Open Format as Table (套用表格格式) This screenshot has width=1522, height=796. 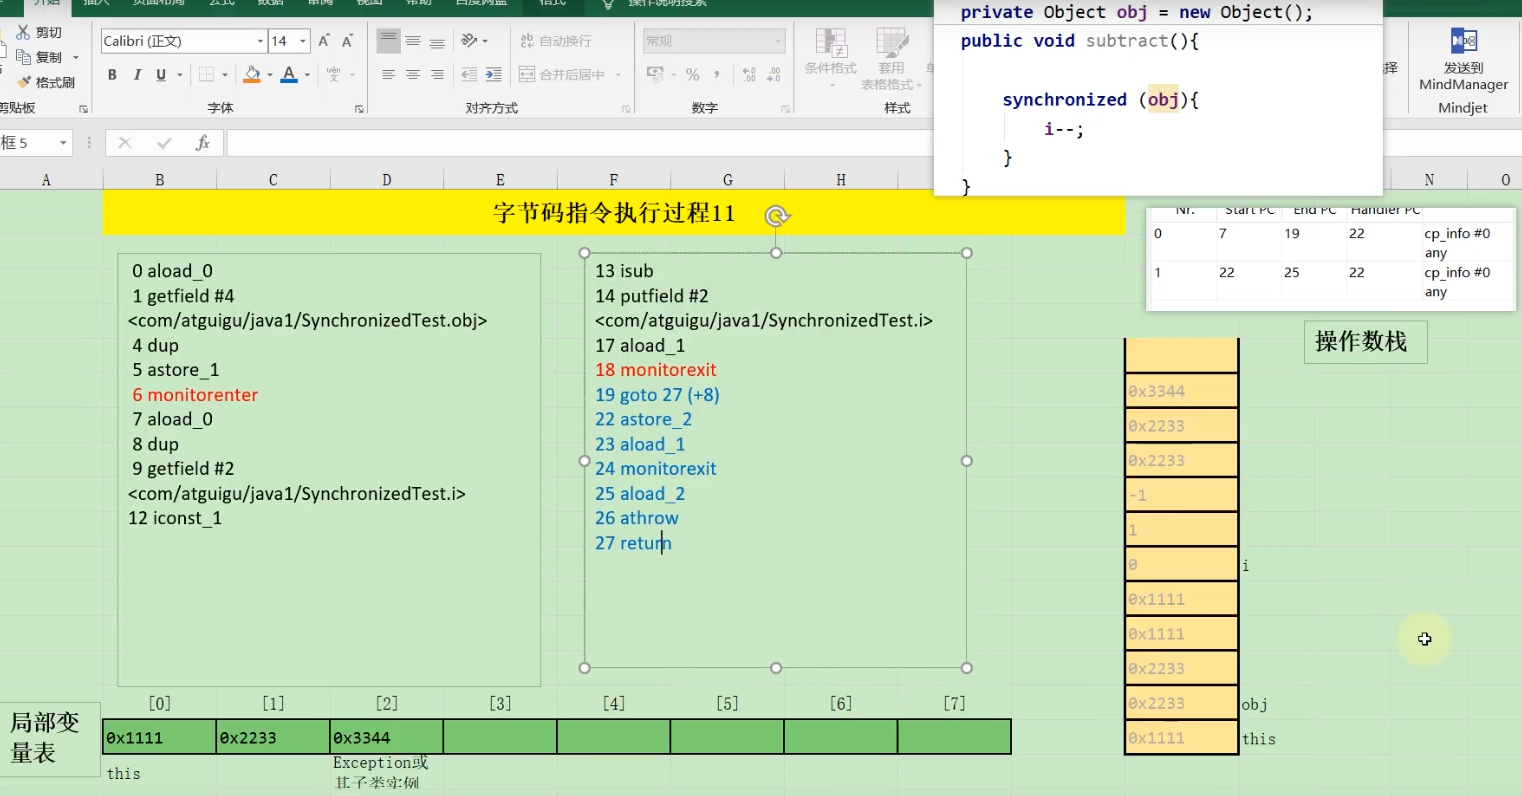click(891, 58)
